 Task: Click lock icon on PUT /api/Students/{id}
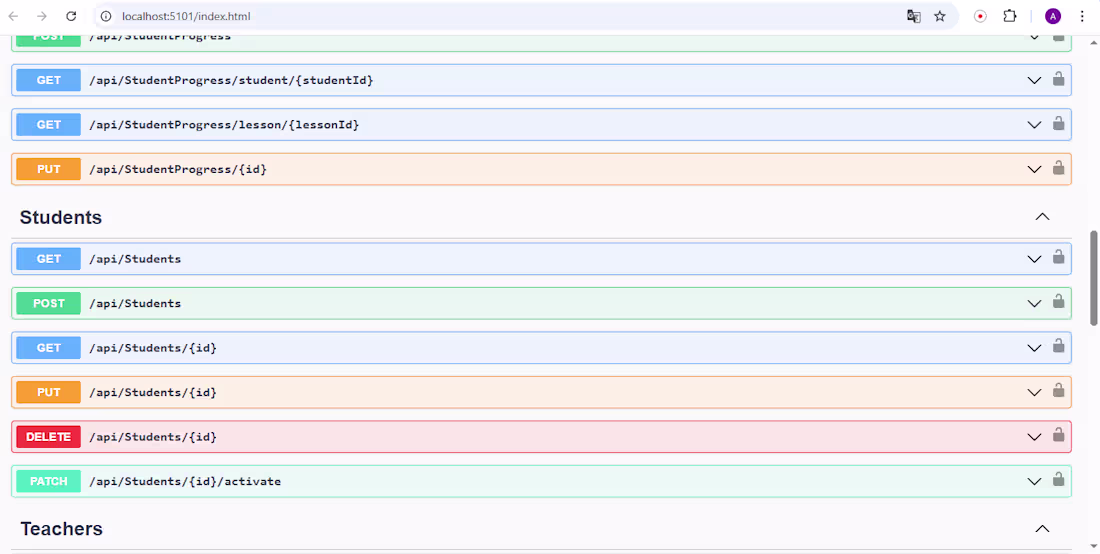(x=1059, y=391)
